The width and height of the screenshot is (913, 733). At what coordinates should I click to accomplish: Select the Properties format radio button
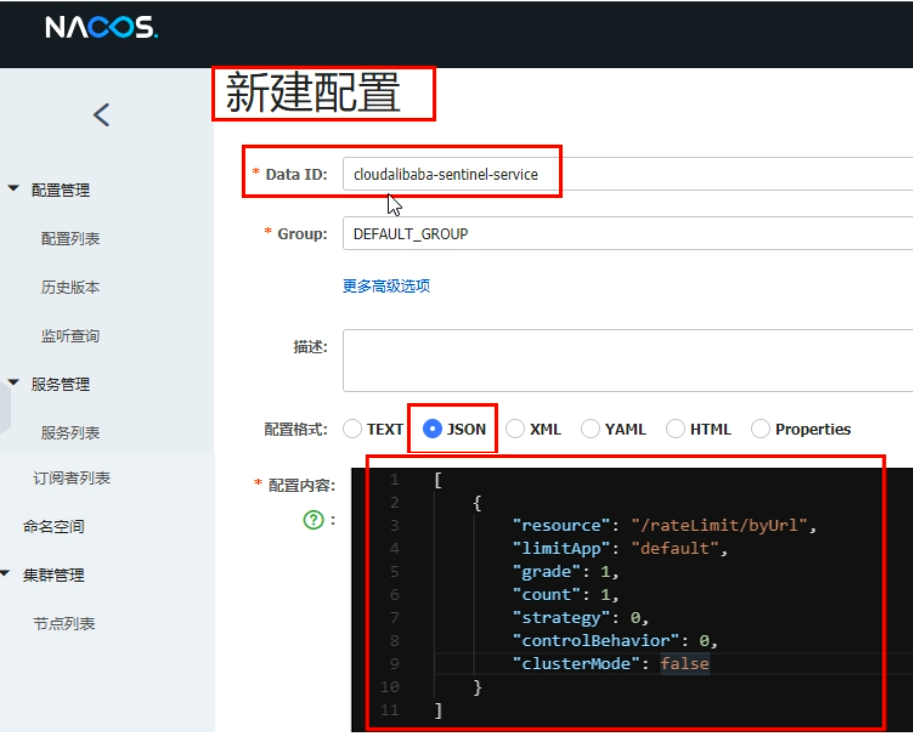tap(760, 429)
